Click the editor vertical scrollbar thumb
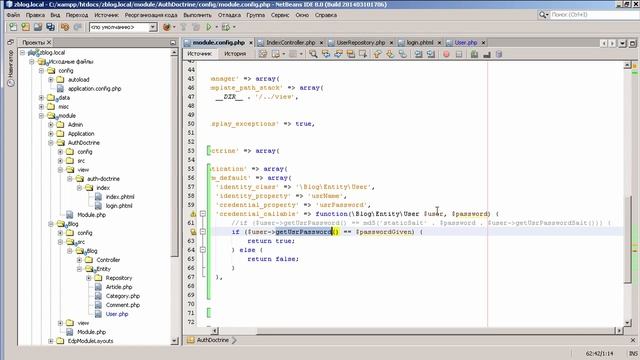Image resolution: width=640 pixels, height=360 pixels. tap(628, 239)
